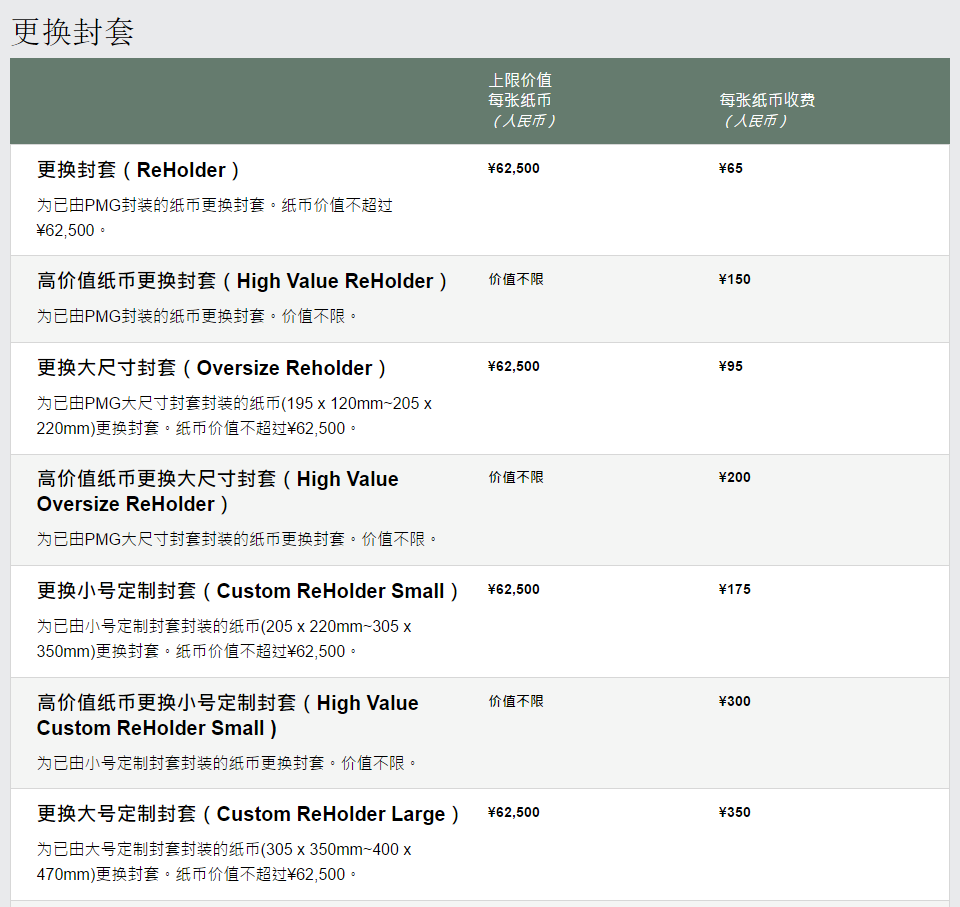The image size is (960, 907).
Task: Click the ¥175 fee amount
Action: coord(734,590)
